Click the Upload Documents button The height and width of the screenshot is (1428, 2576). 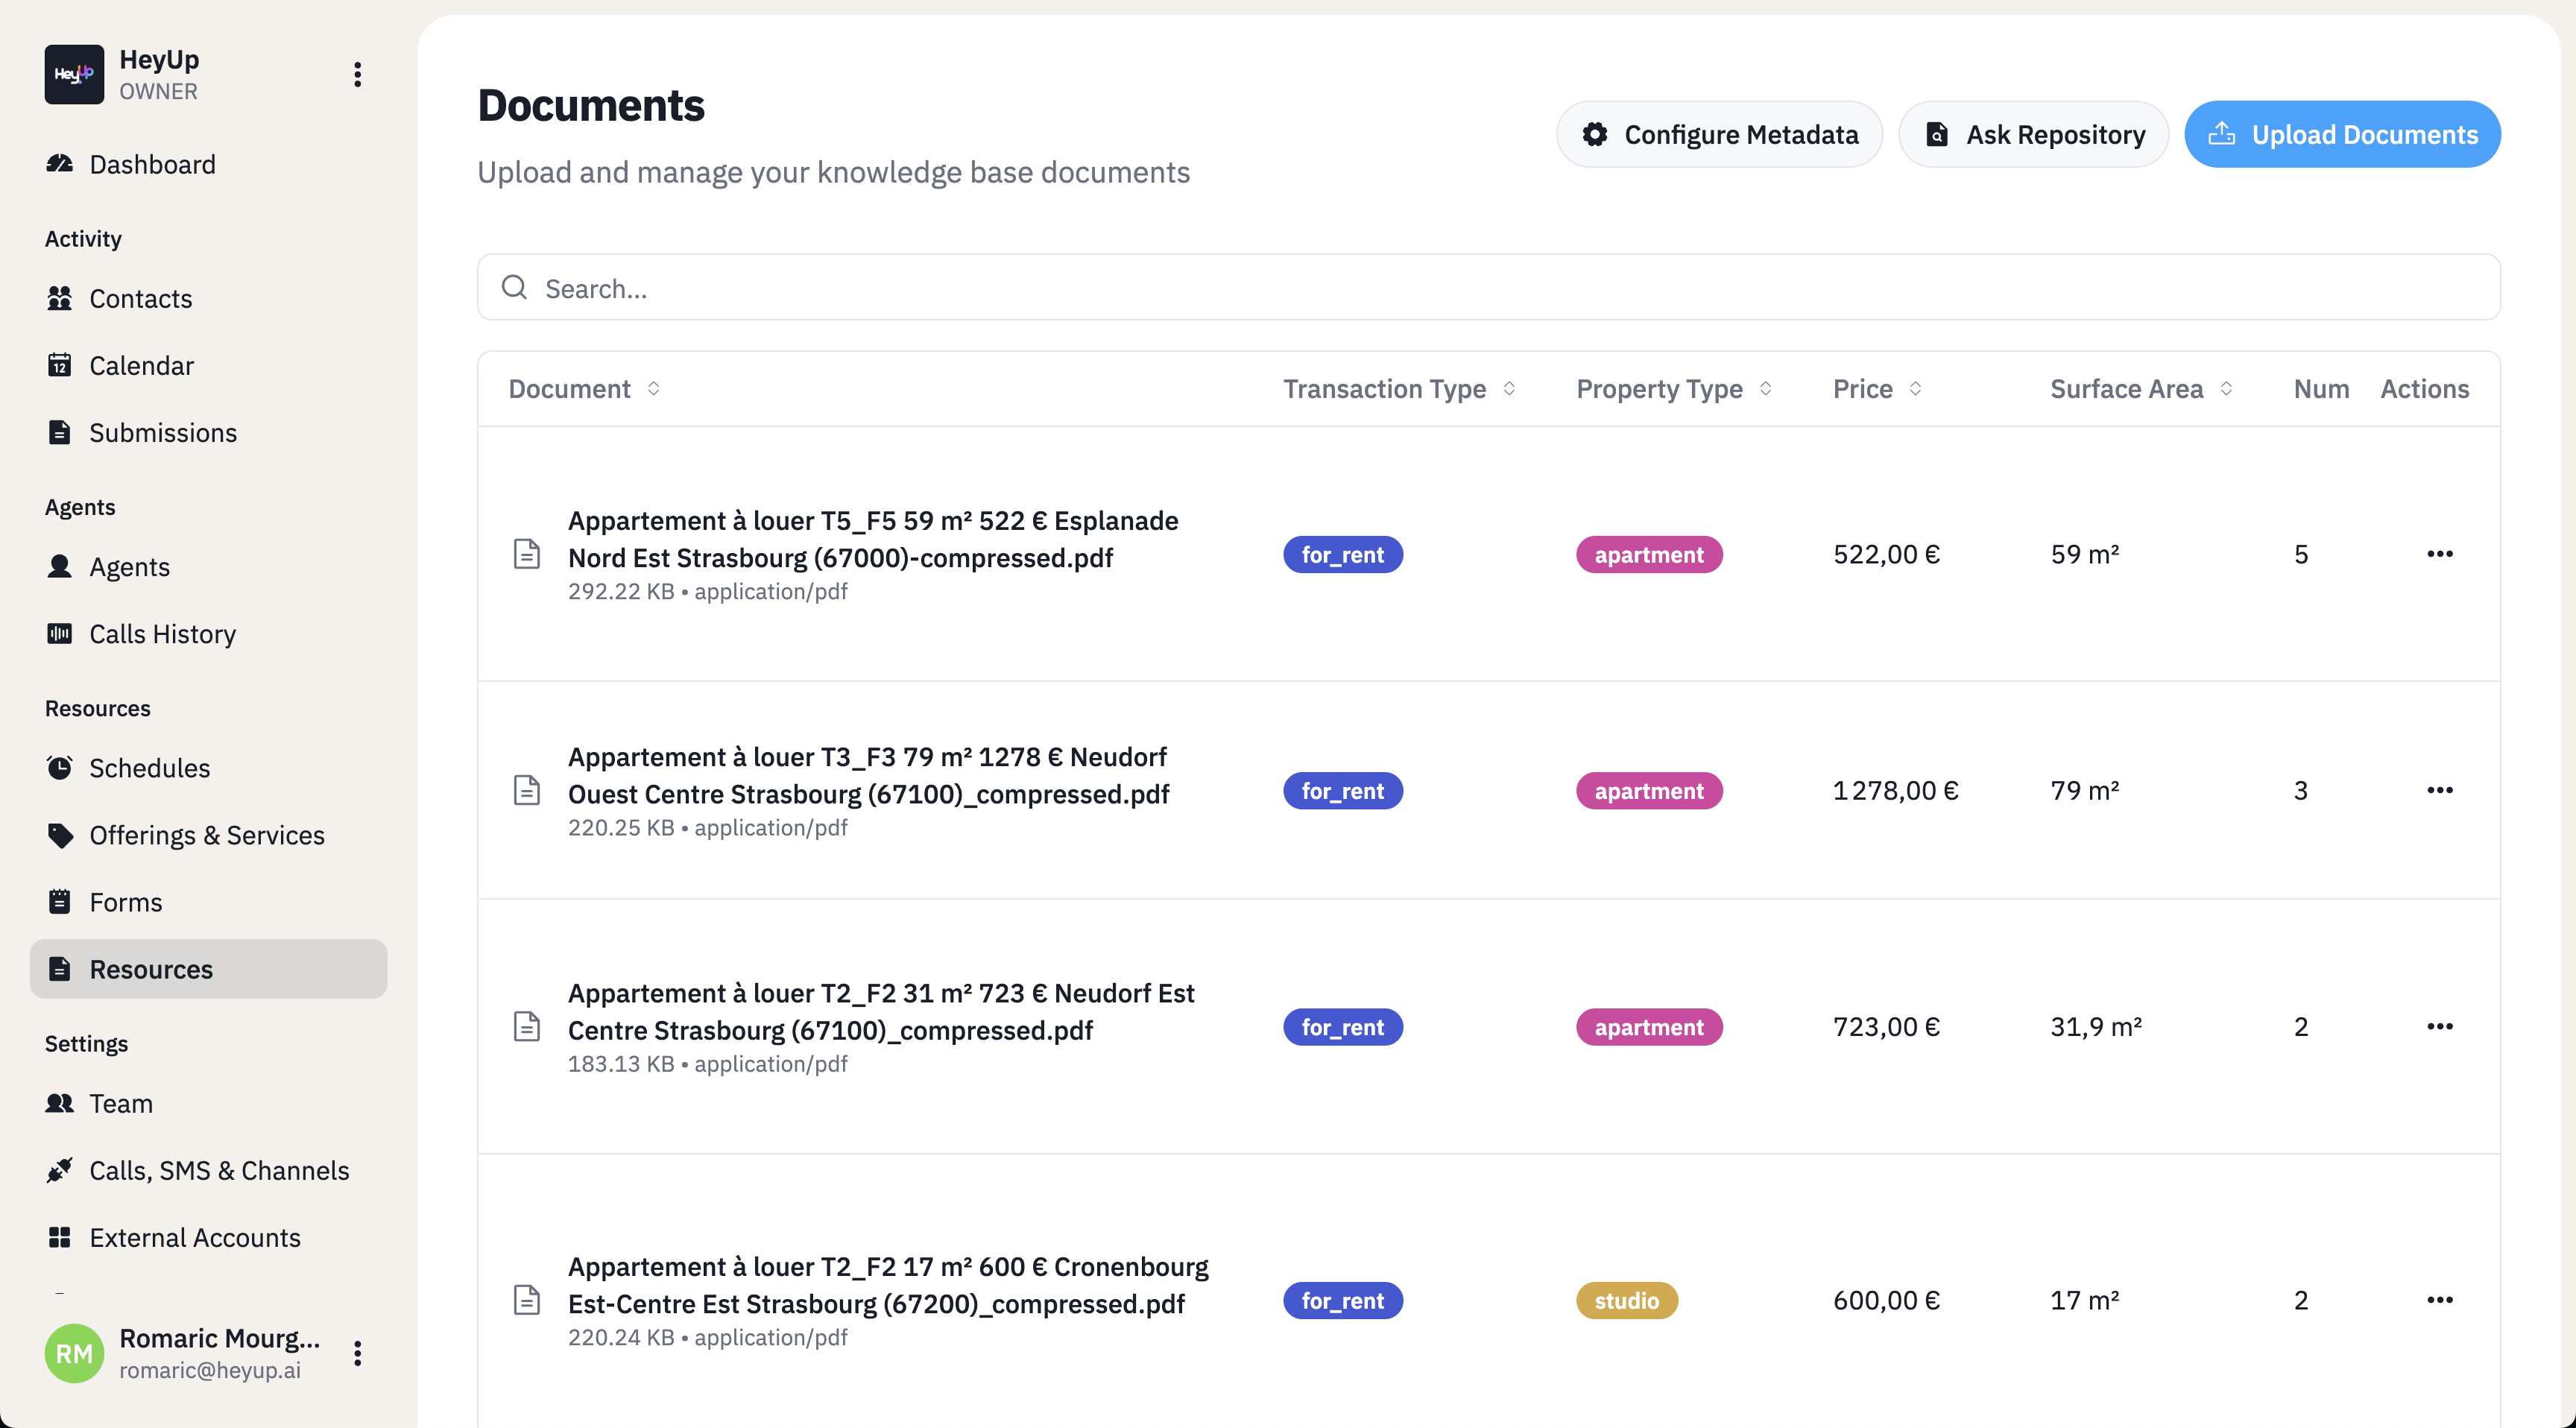(2342, 133)
